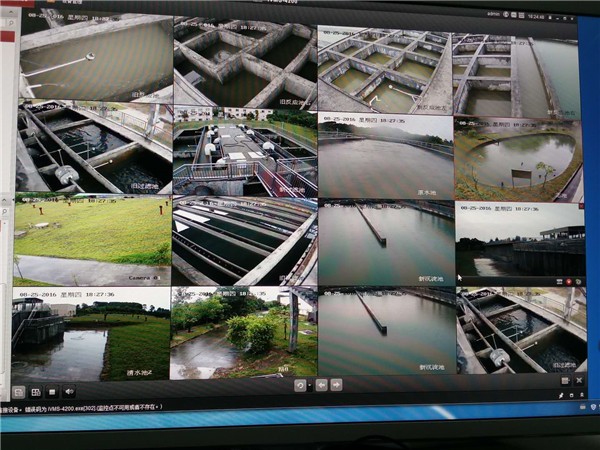
Task: Toggle the speaker volume mute icon
Action: [x=68, y=391]
